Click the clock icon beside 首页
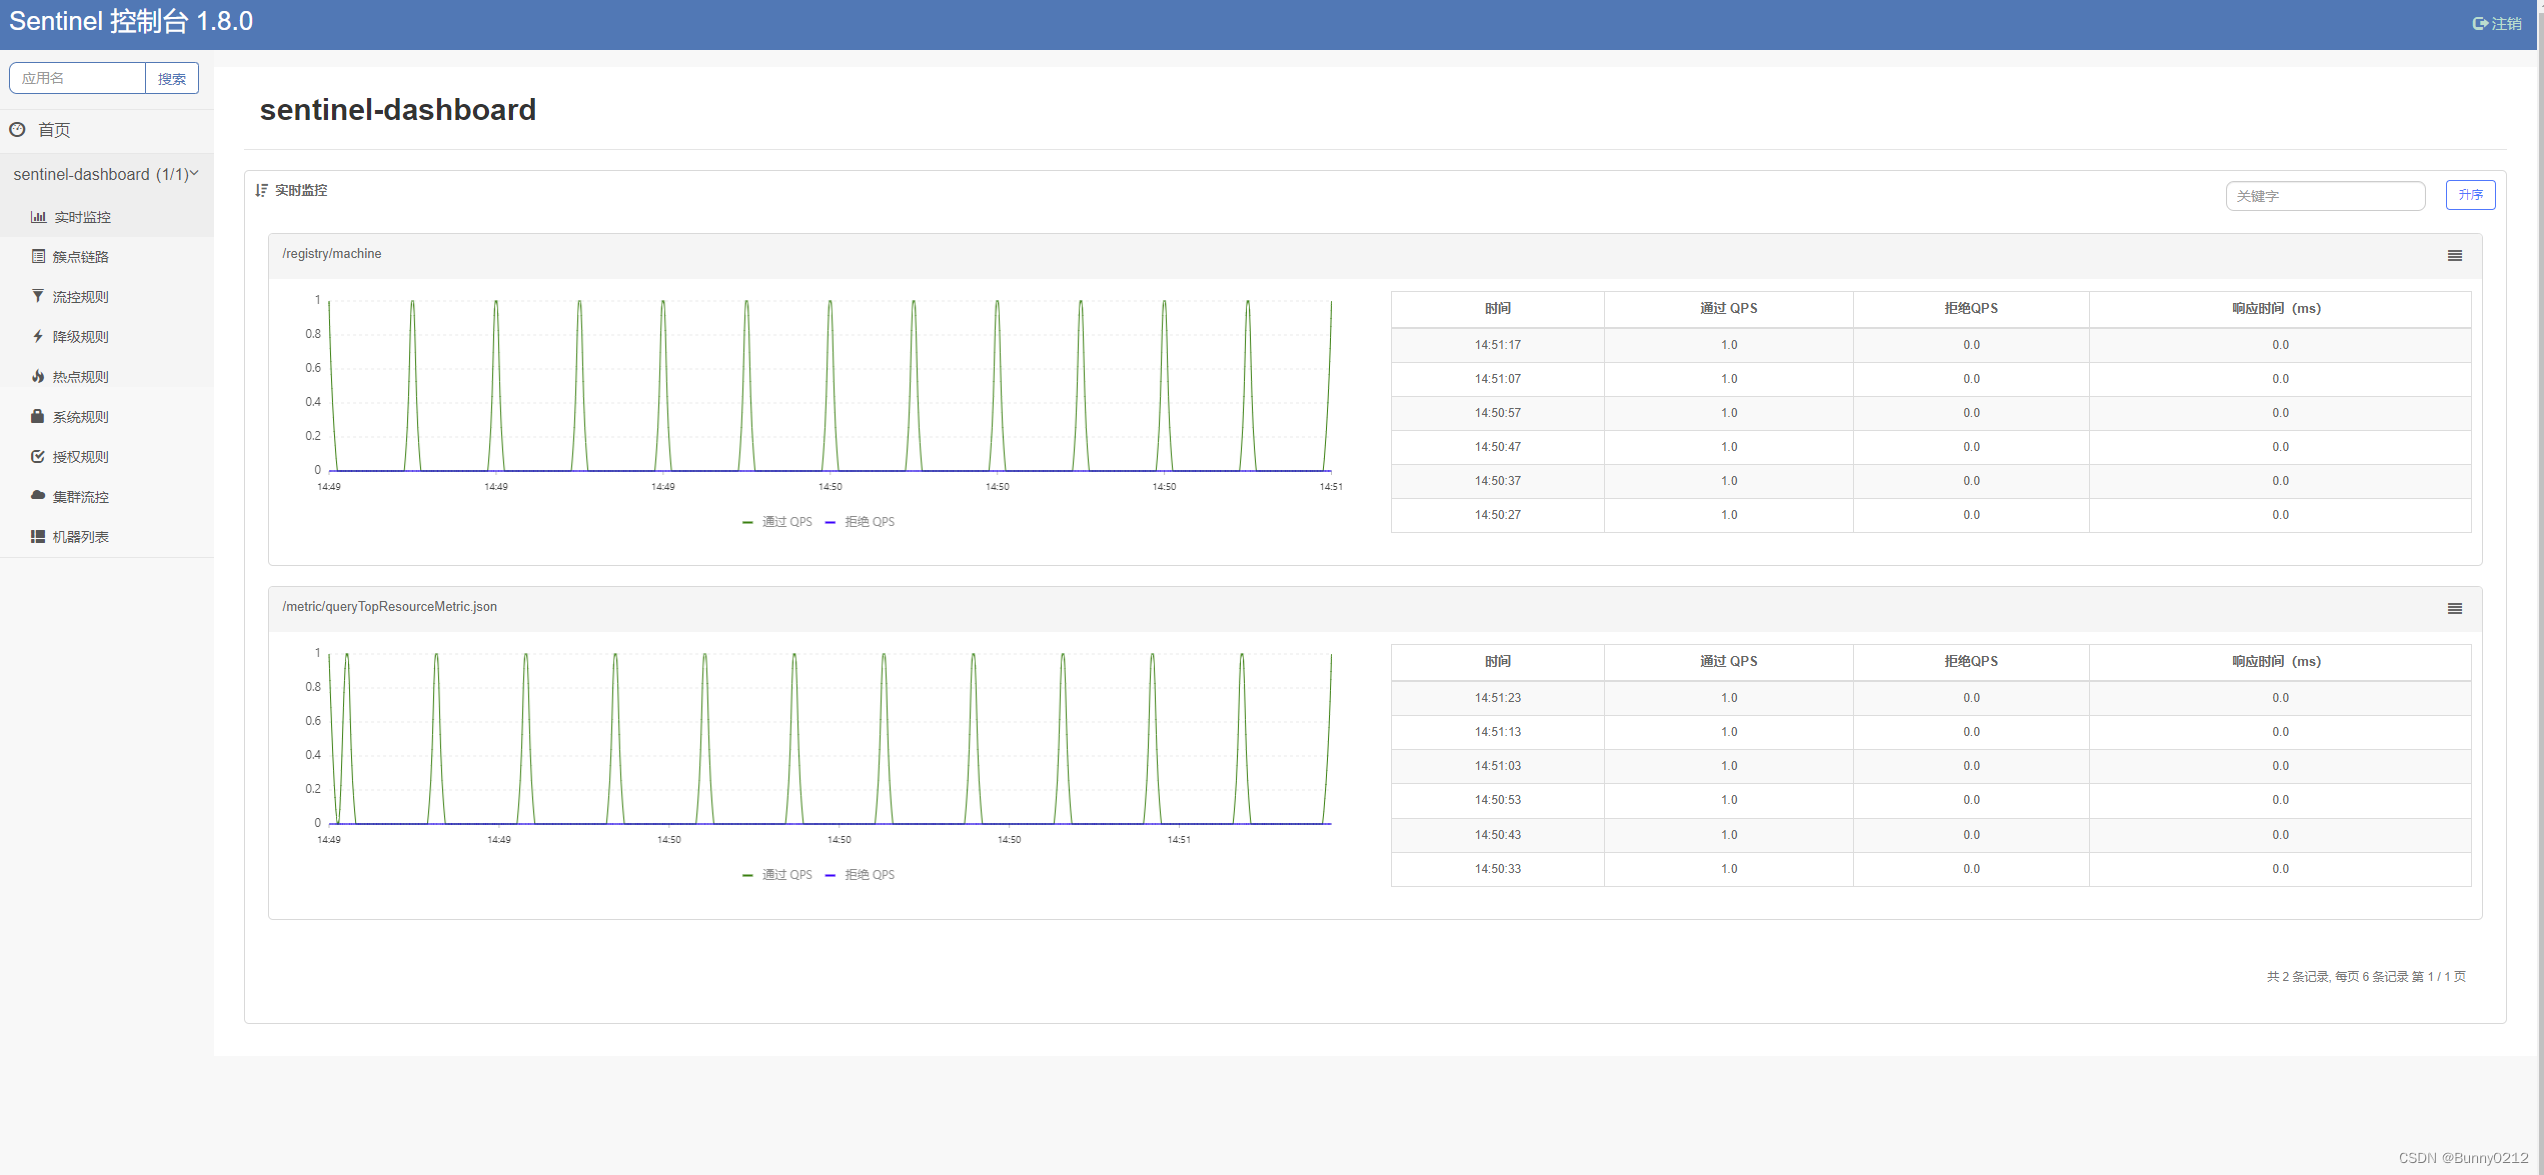This screenshot has width=2544, height=1175. coord(17,130)
